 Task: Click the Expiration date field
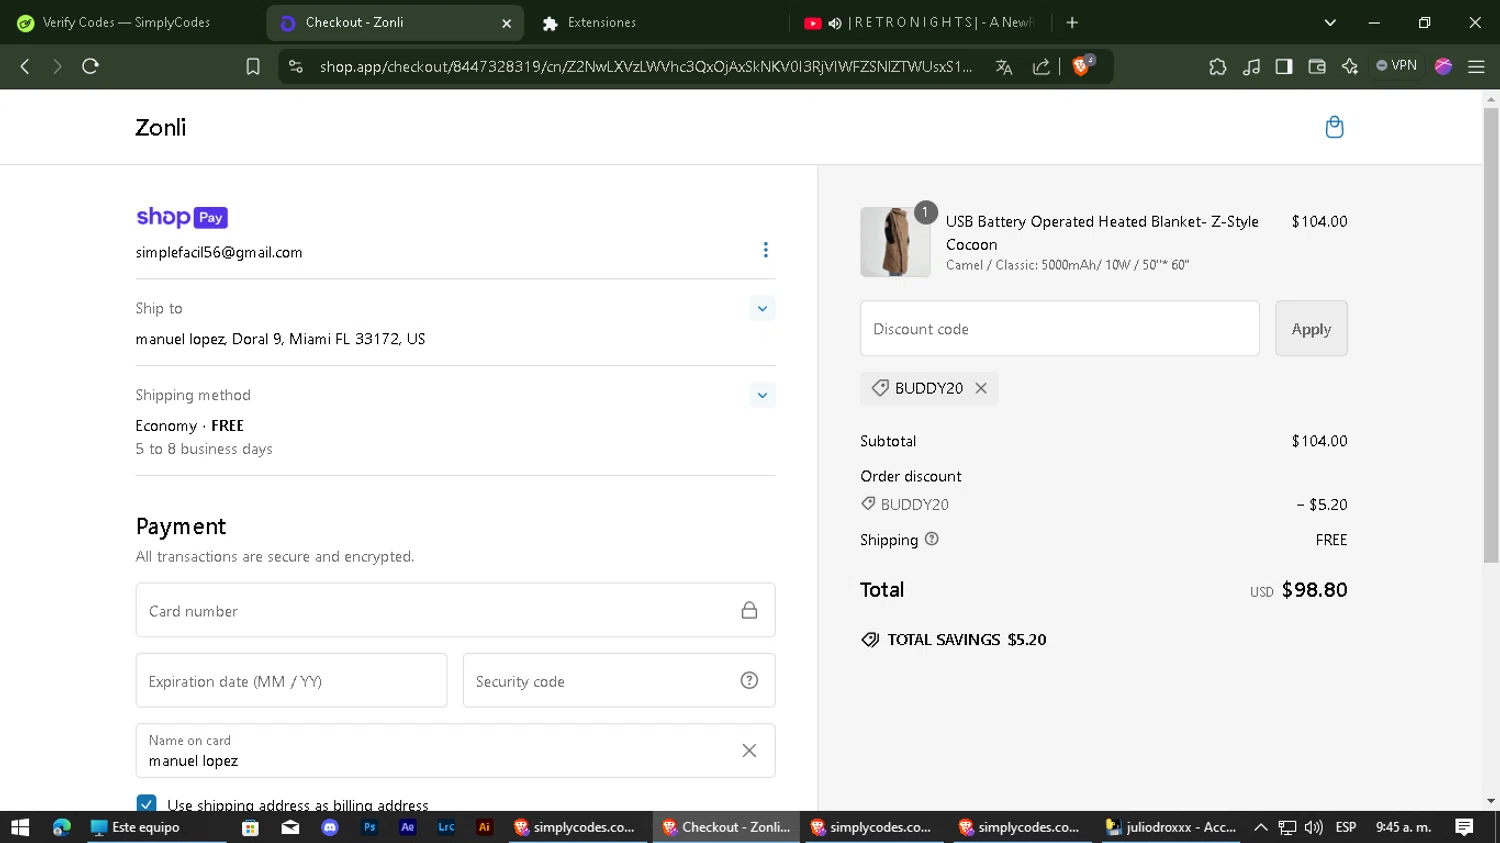coord(291,681)
